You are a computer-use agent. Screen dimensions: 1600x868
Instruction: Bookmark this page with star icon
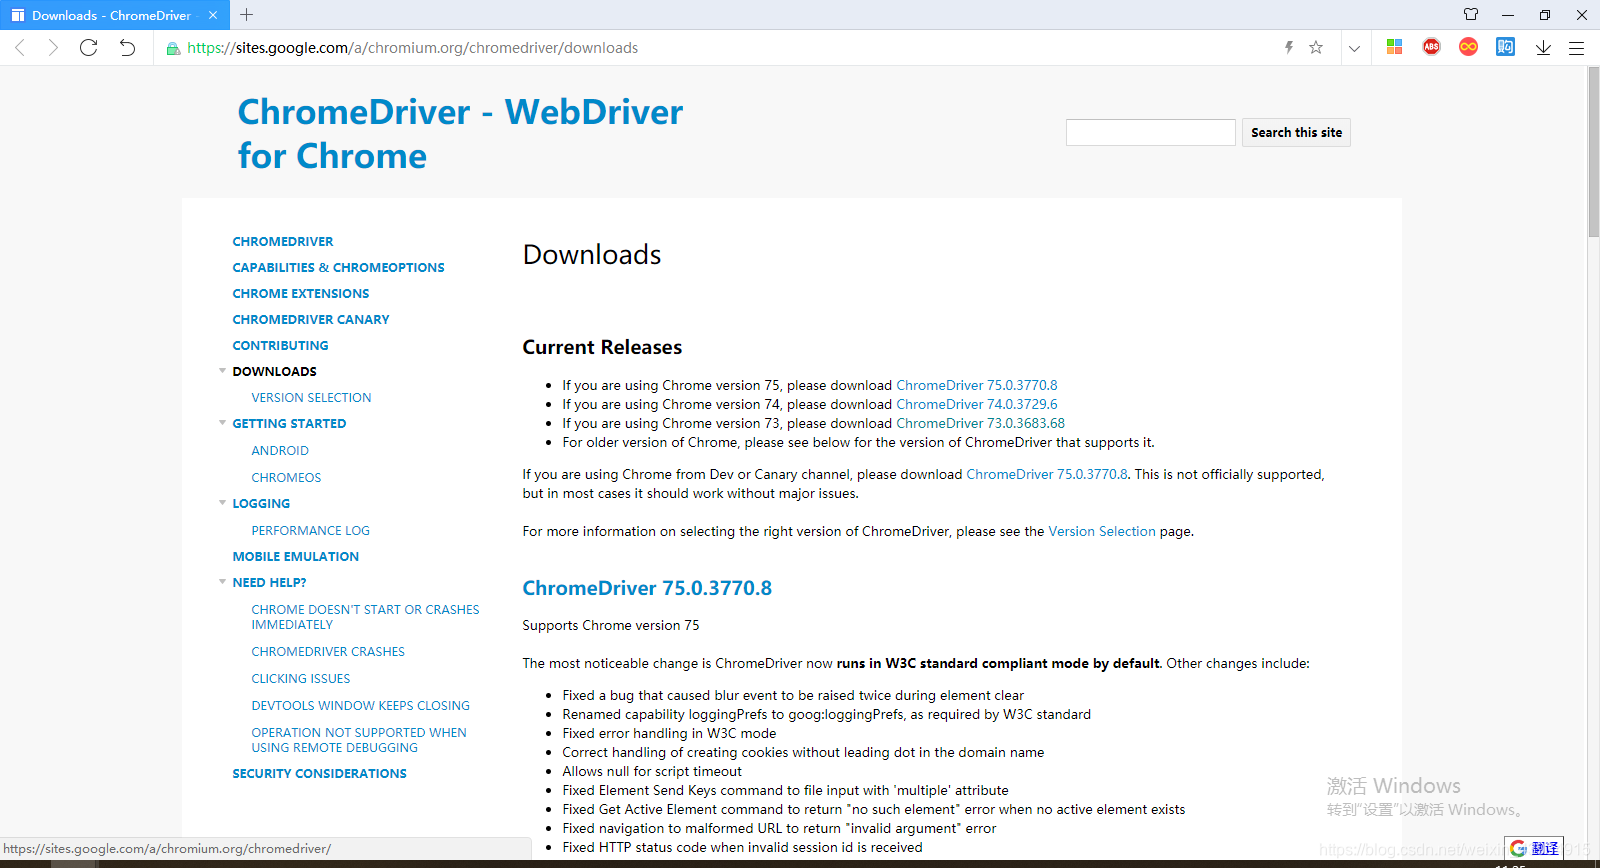pos(1316,47)
